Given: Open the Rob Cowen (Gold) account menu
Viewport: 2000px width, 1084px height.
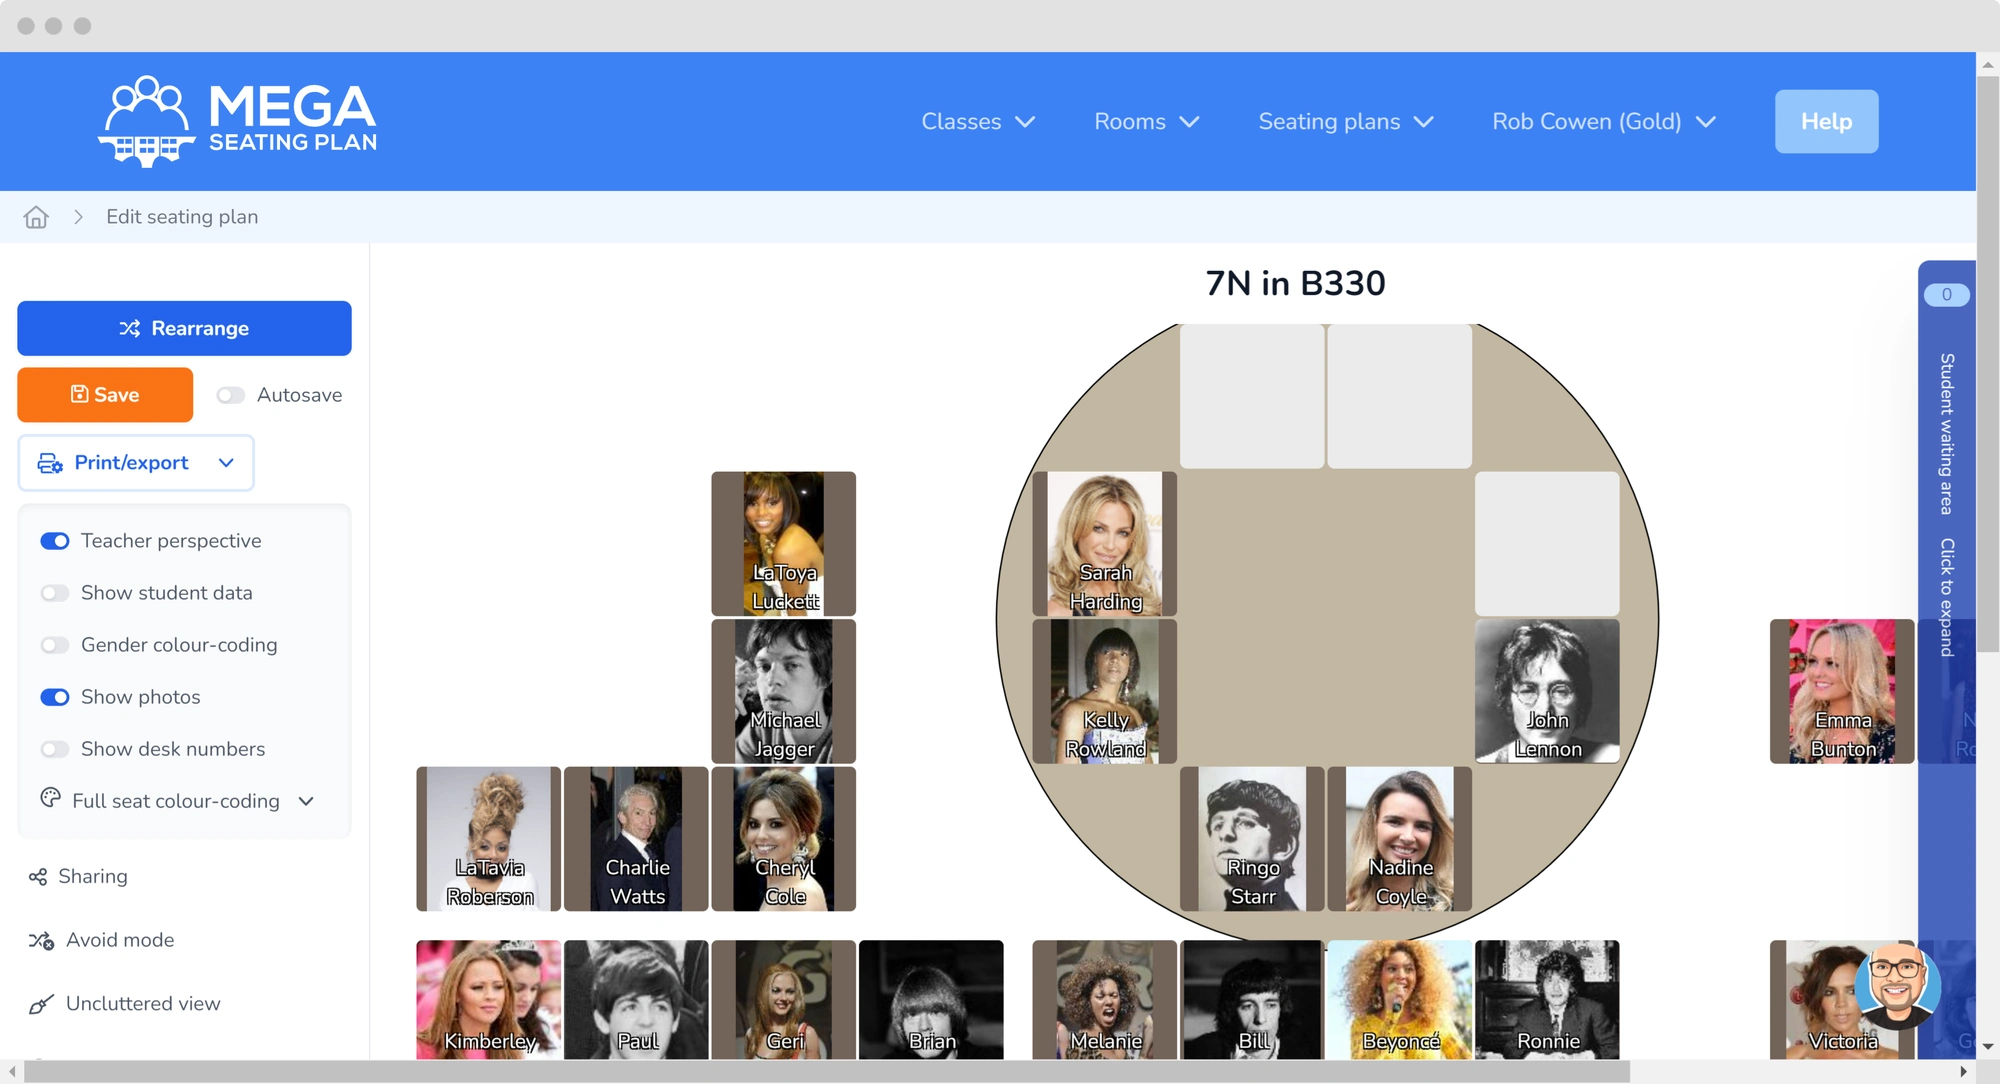Looking at the screenshot, I should pos(1604,121).
